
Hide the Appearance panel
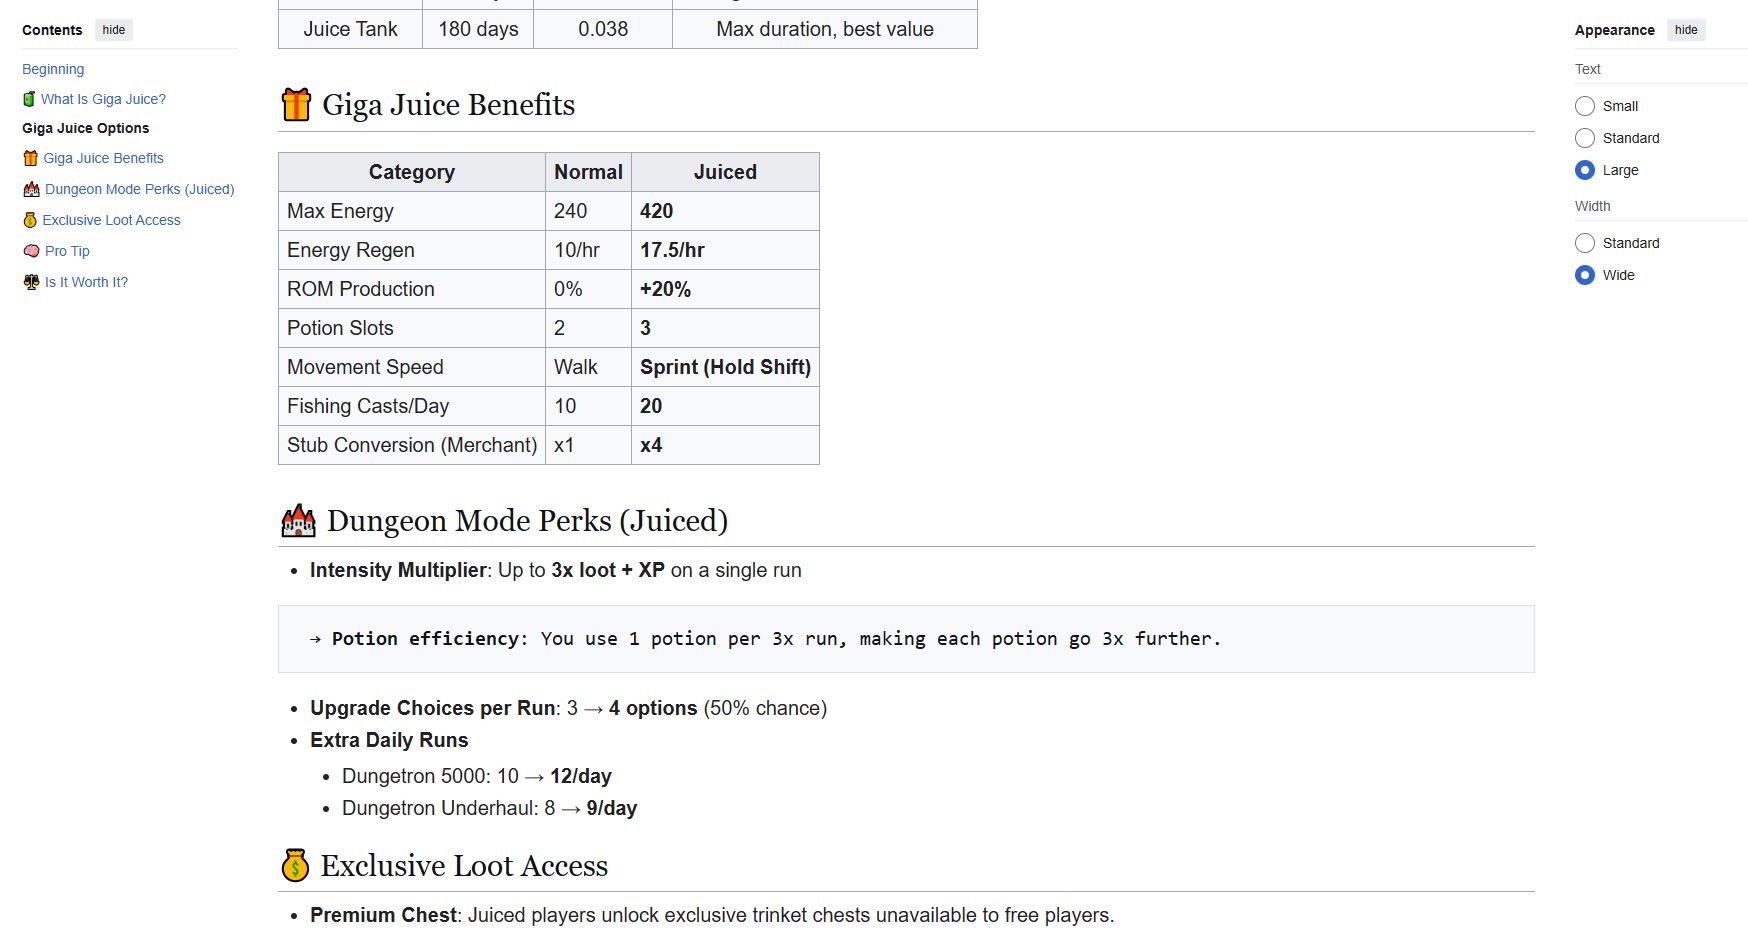tap(1686, 30)
